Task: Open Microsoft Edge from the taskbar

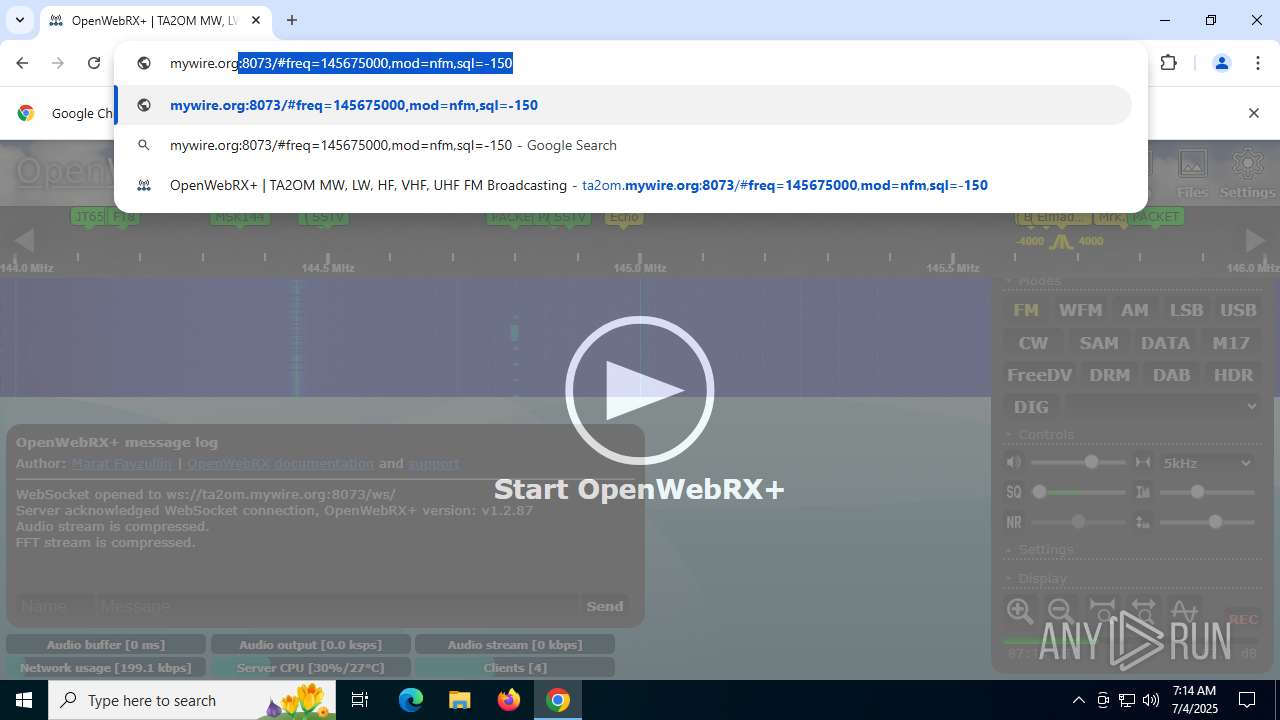Action: [x=411, y=700]
